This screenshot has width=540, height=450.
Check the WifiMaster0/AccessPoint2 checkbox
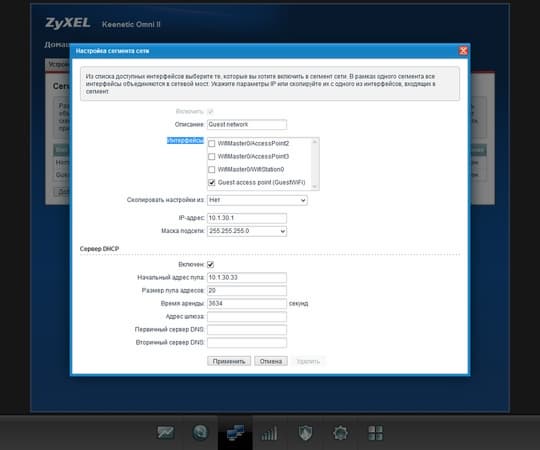coord(212,144)
